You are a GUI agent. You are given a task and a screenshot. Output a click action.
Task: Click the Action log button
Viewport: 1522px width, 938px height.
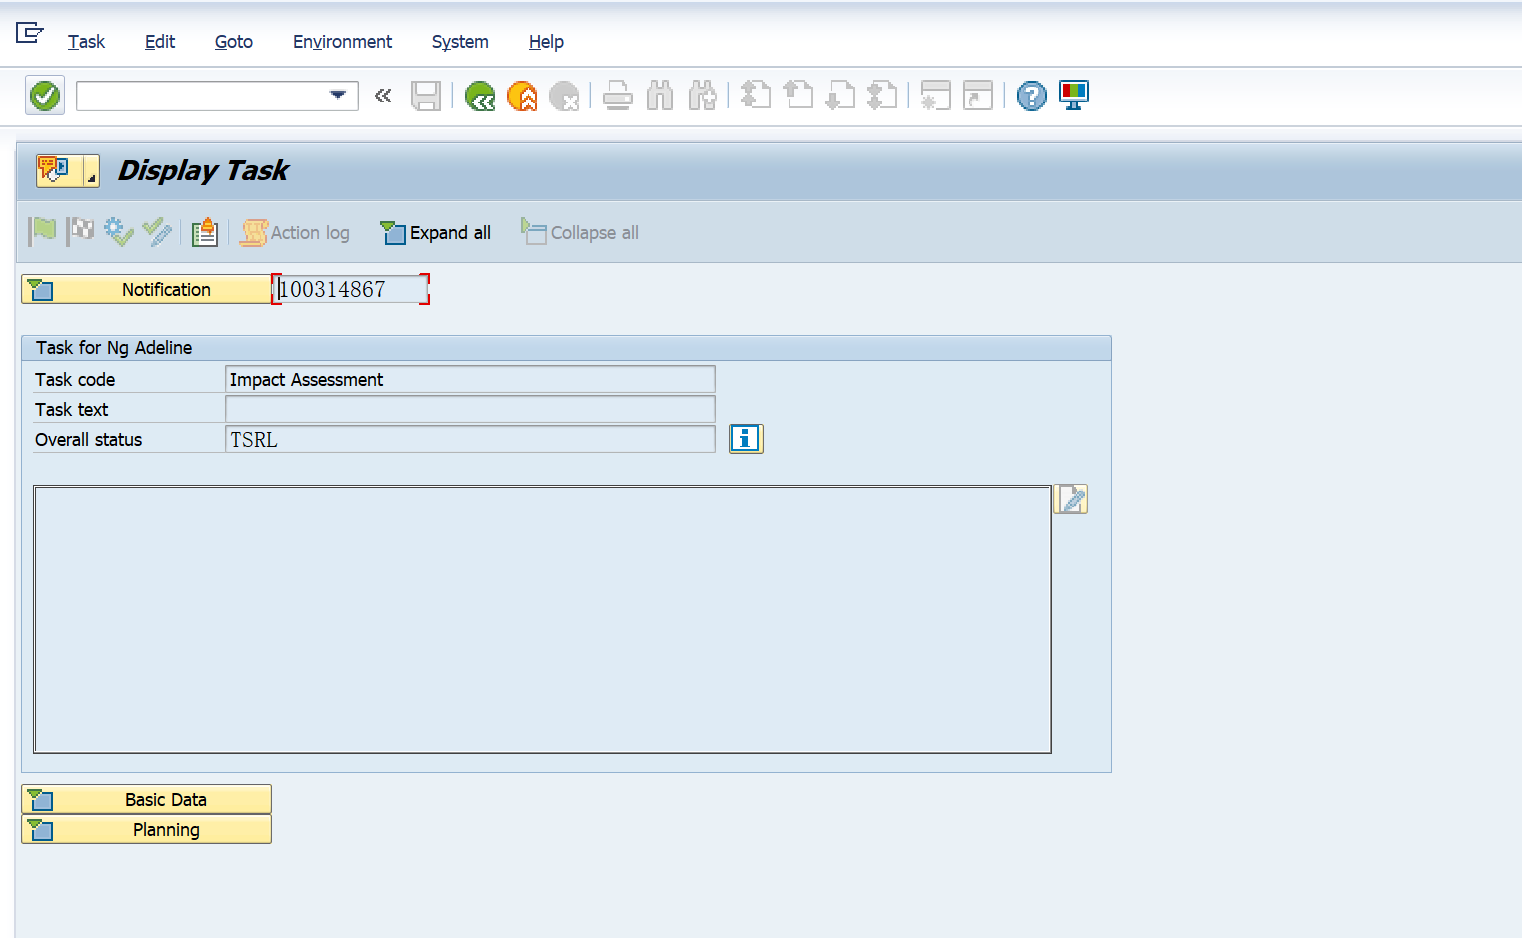(295, 233)
